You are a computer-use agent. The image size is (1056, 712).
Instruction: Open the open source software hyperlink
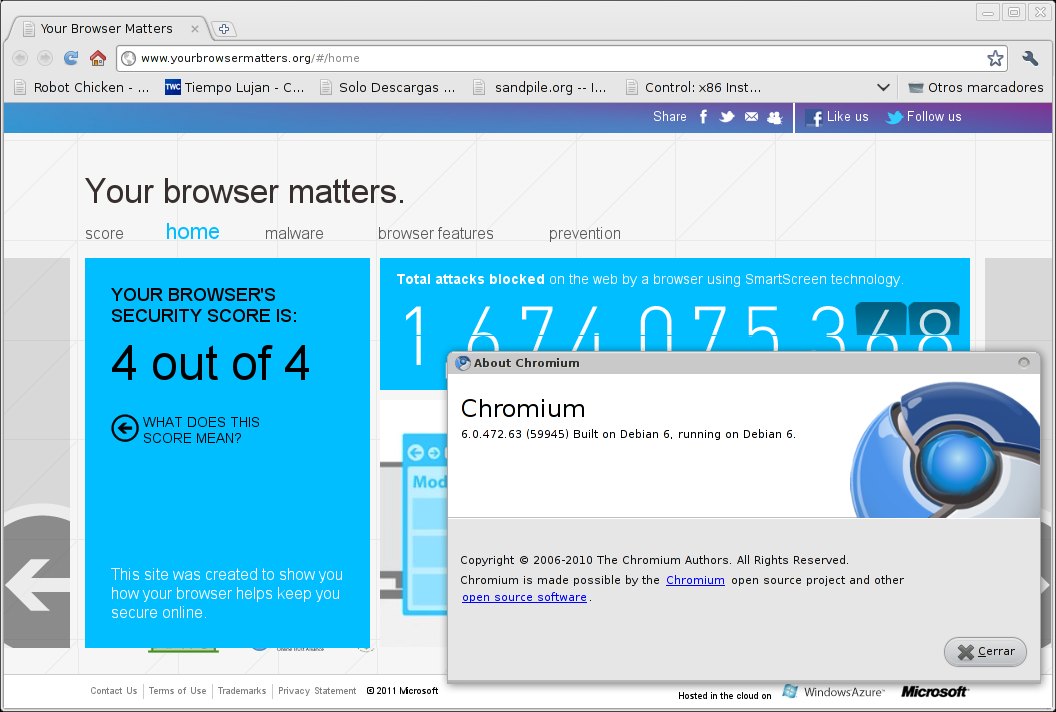coord(524,597)
